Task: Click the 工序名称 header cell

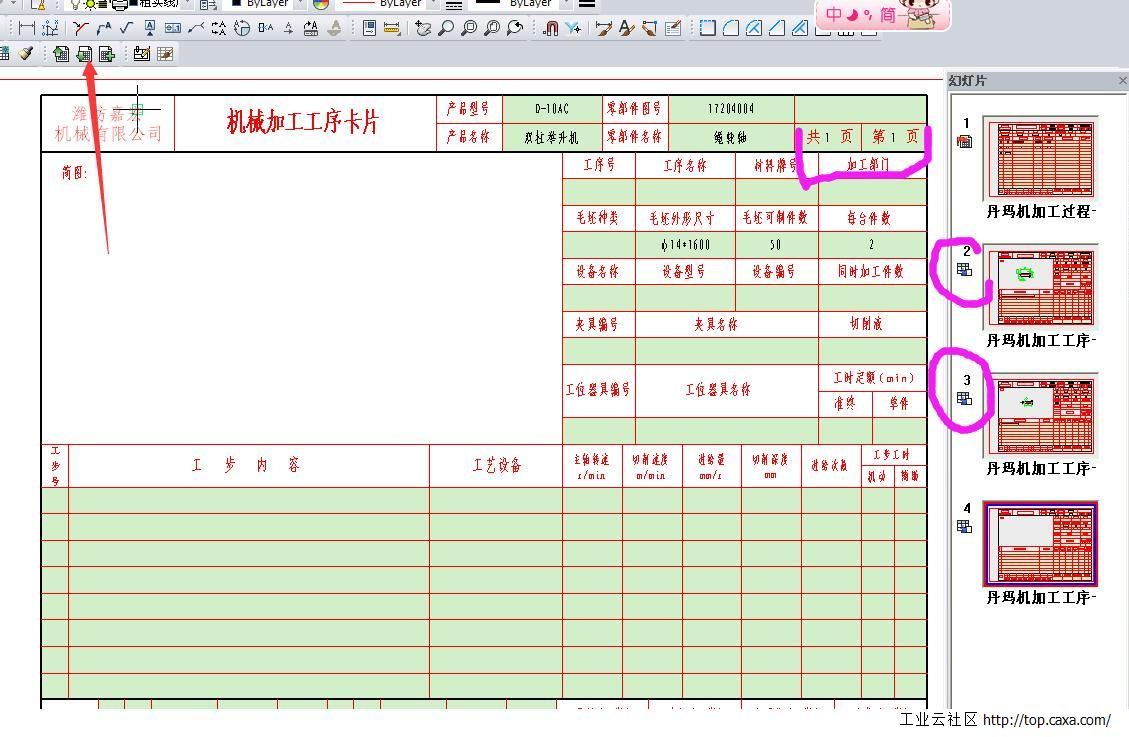Action: tap(685, 166)
